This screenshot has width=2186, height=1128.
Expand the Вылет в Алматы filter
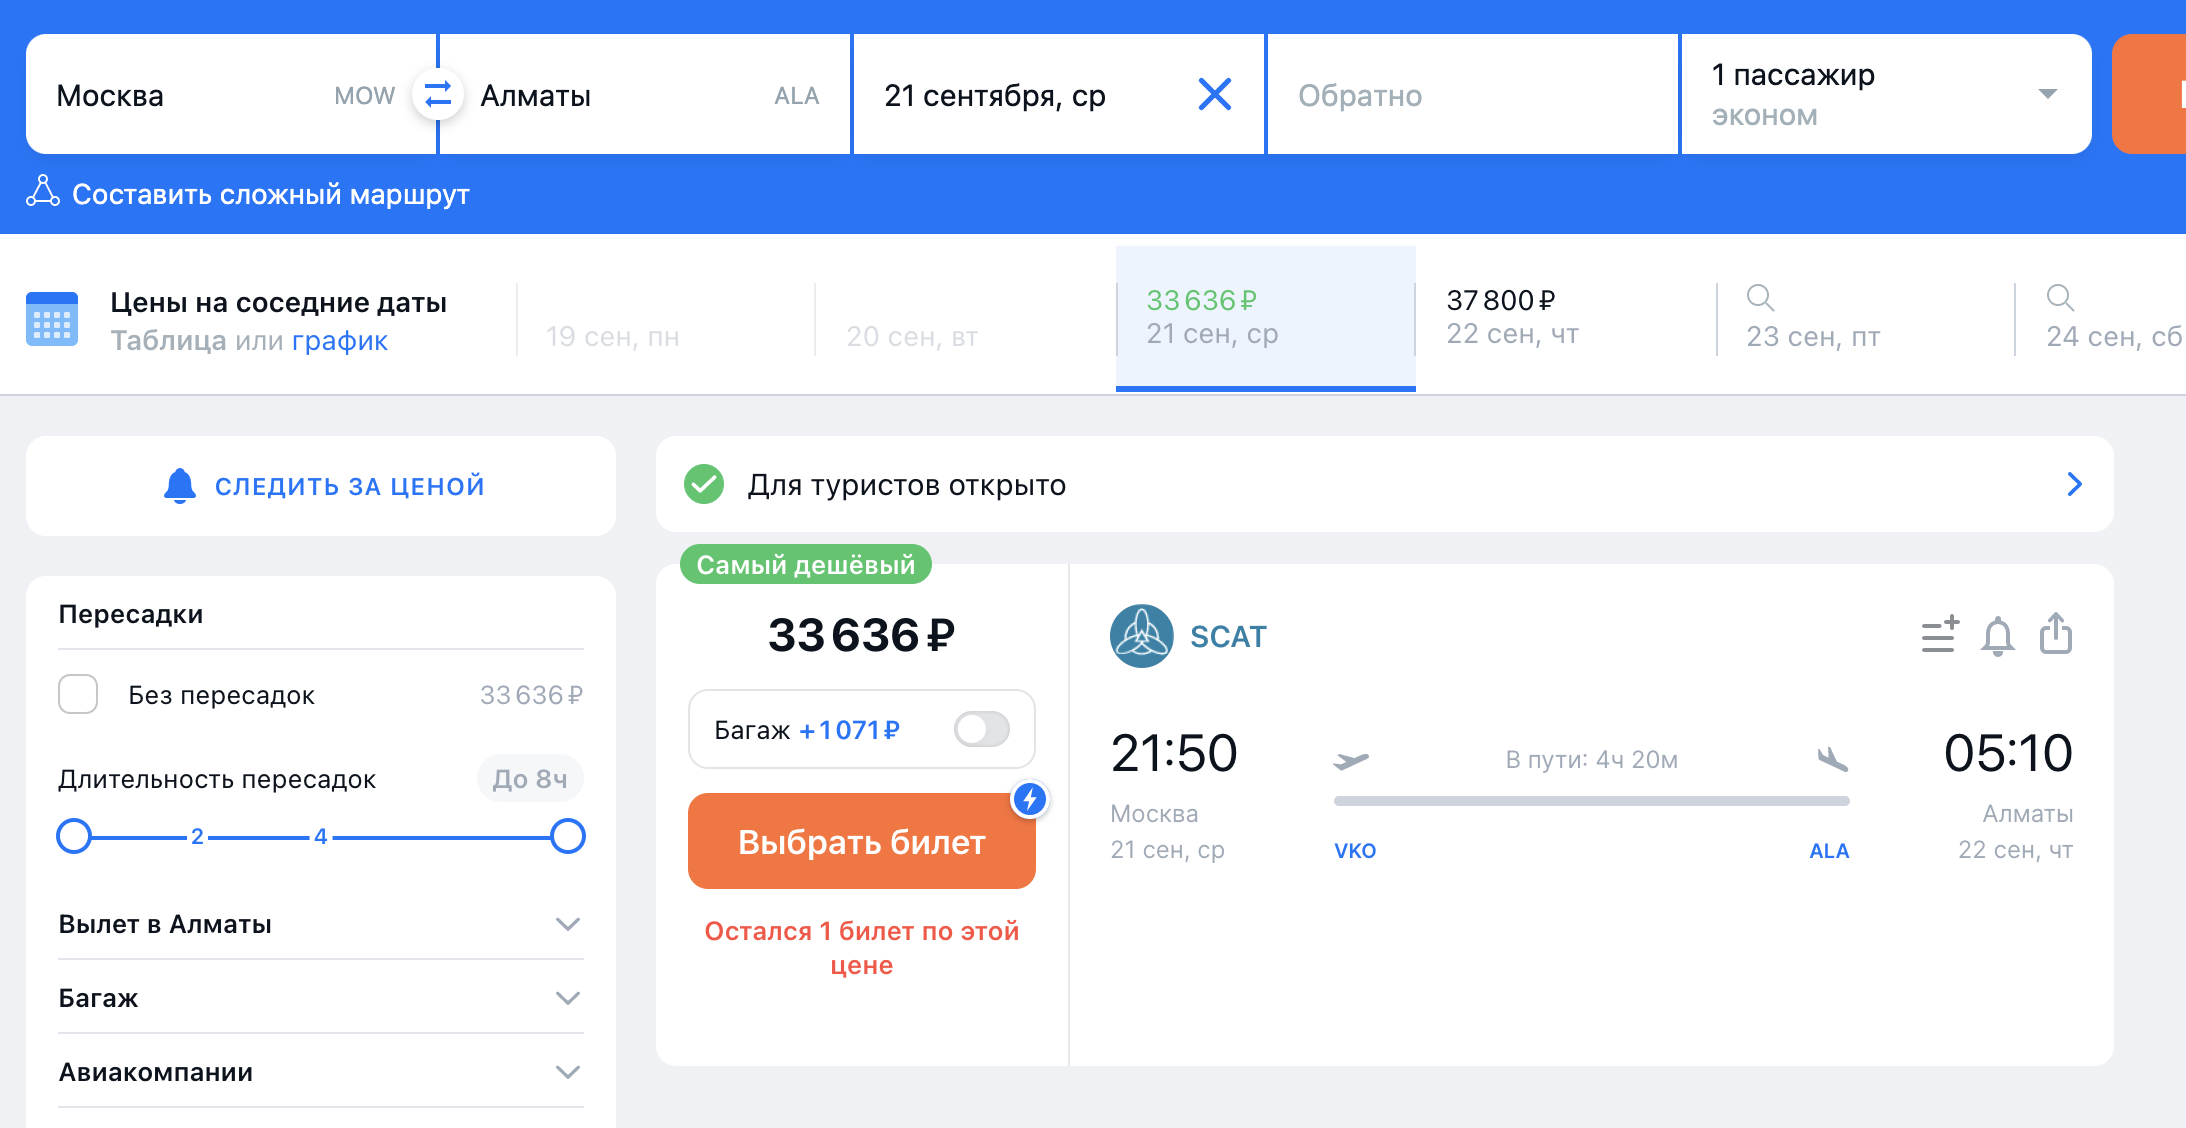[567, 924]
